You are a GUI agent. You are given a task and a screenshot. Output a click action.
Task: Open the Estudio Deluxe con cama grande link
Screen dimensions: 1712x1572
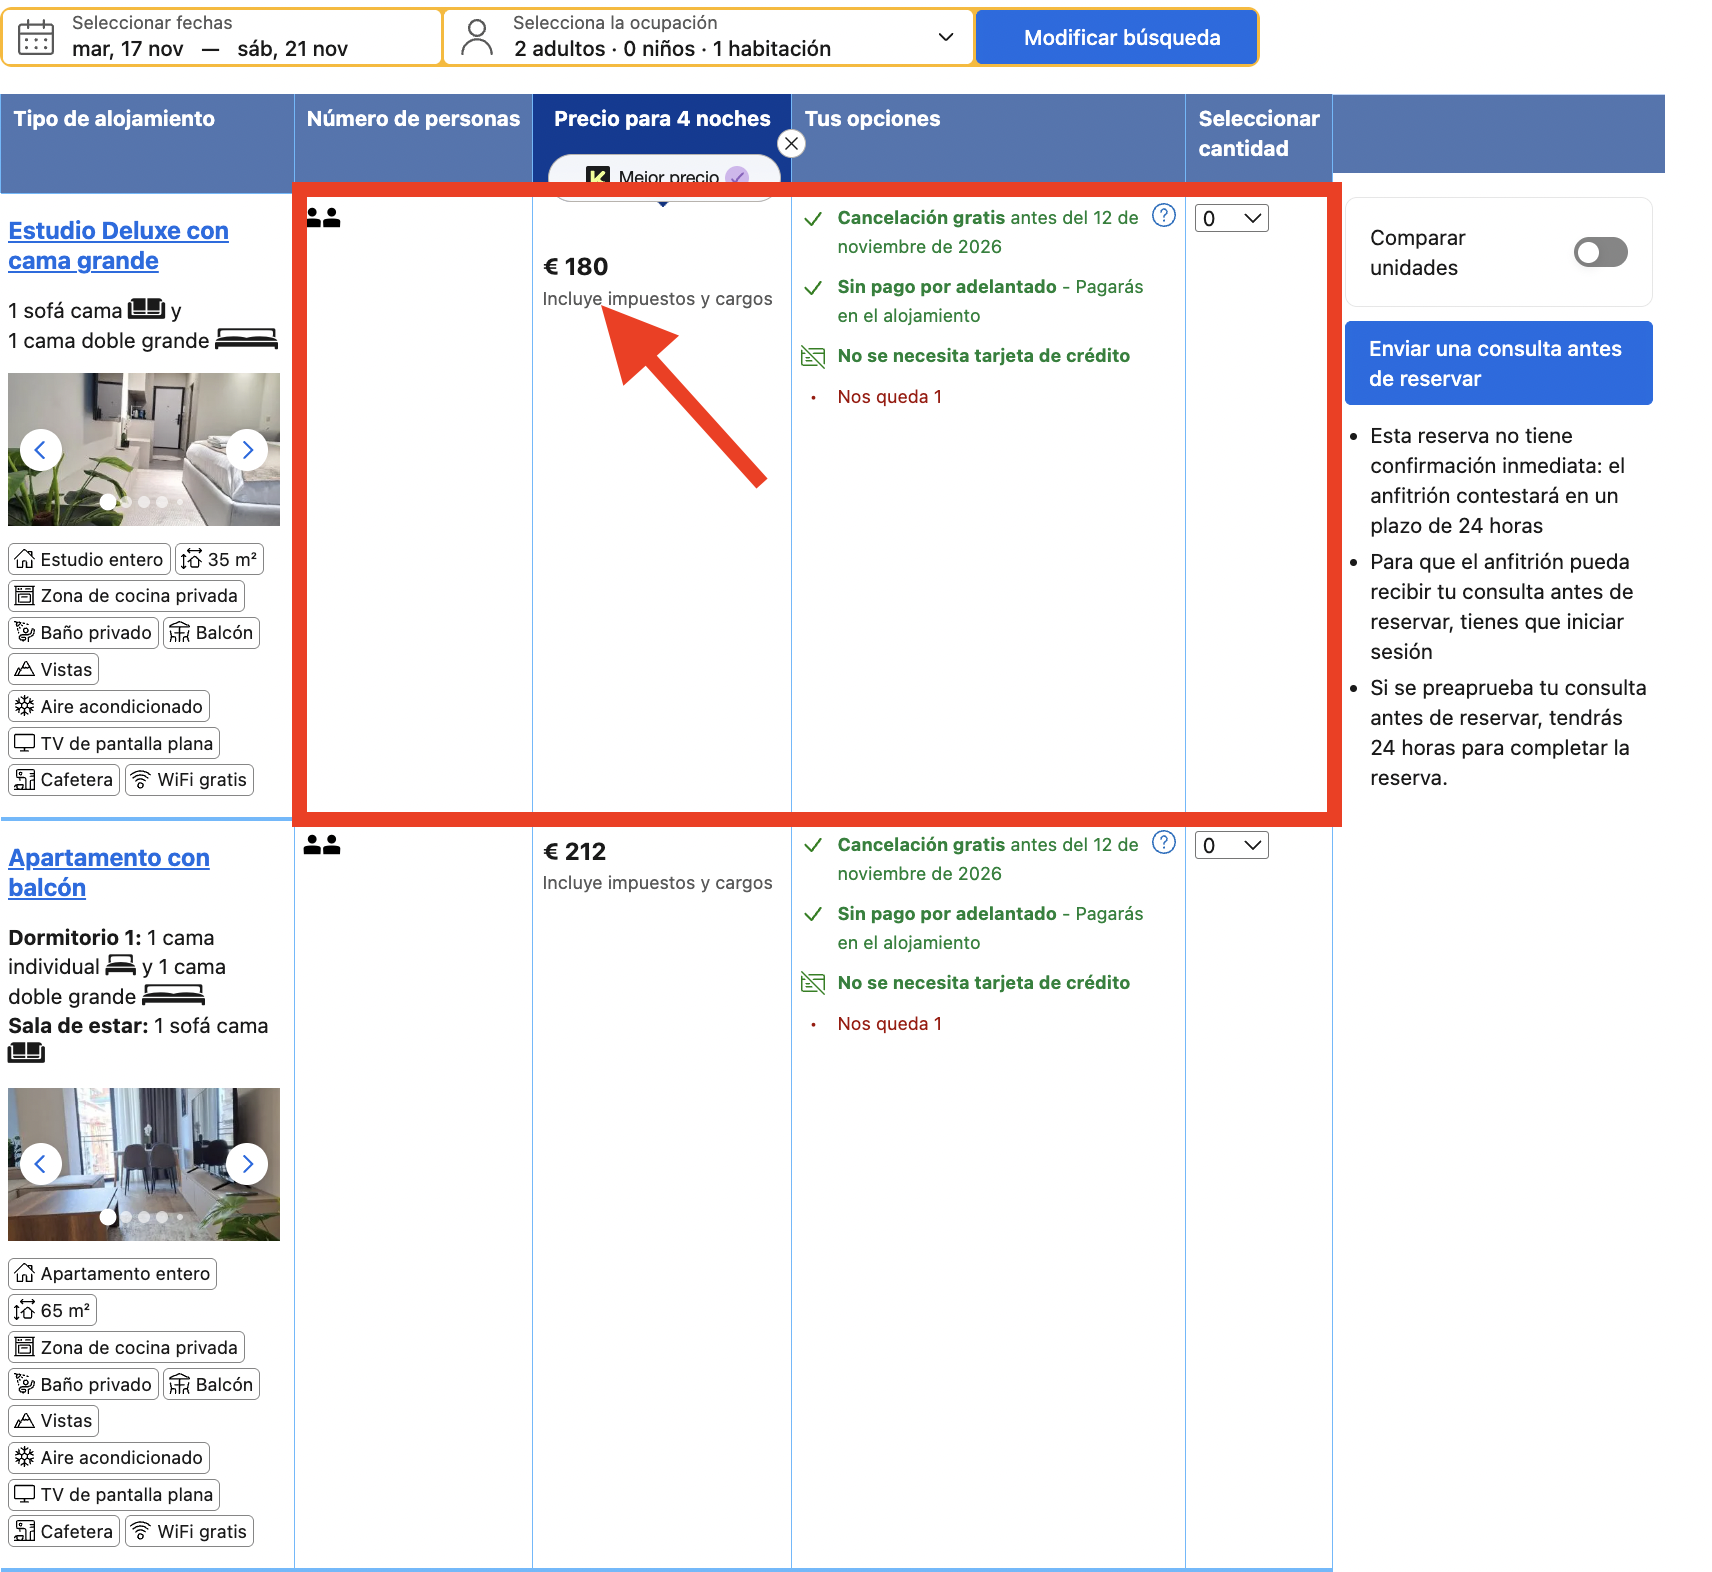(118, 246)
